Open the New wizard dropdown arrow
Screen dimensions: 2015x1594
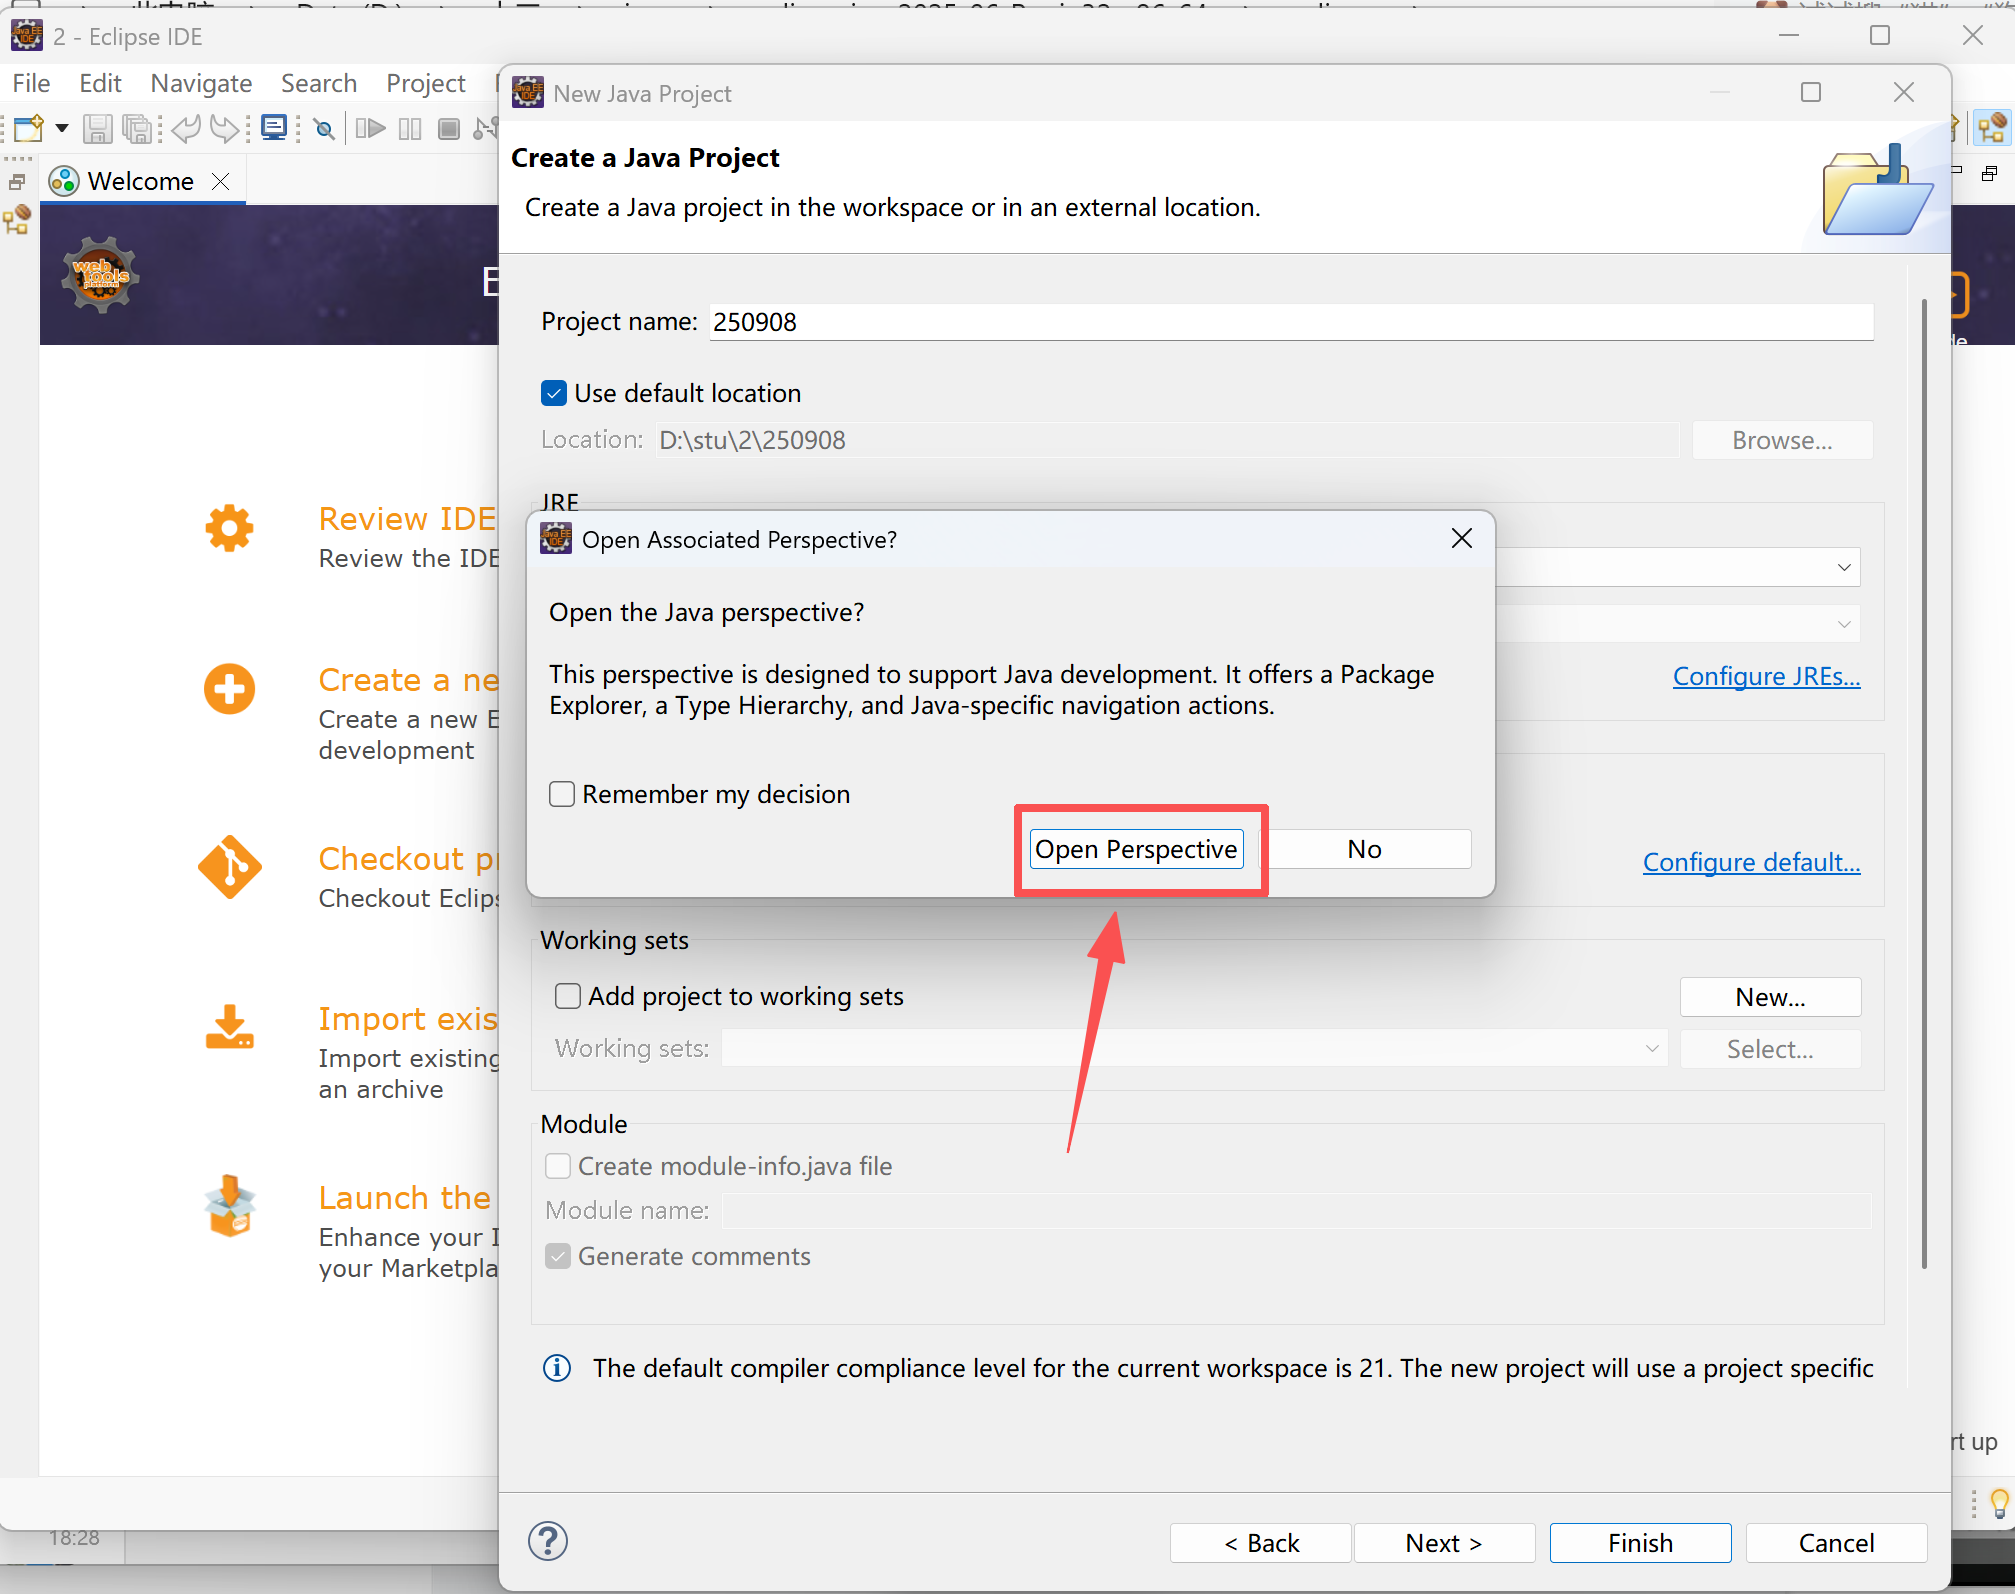click(x=61, y=128)
